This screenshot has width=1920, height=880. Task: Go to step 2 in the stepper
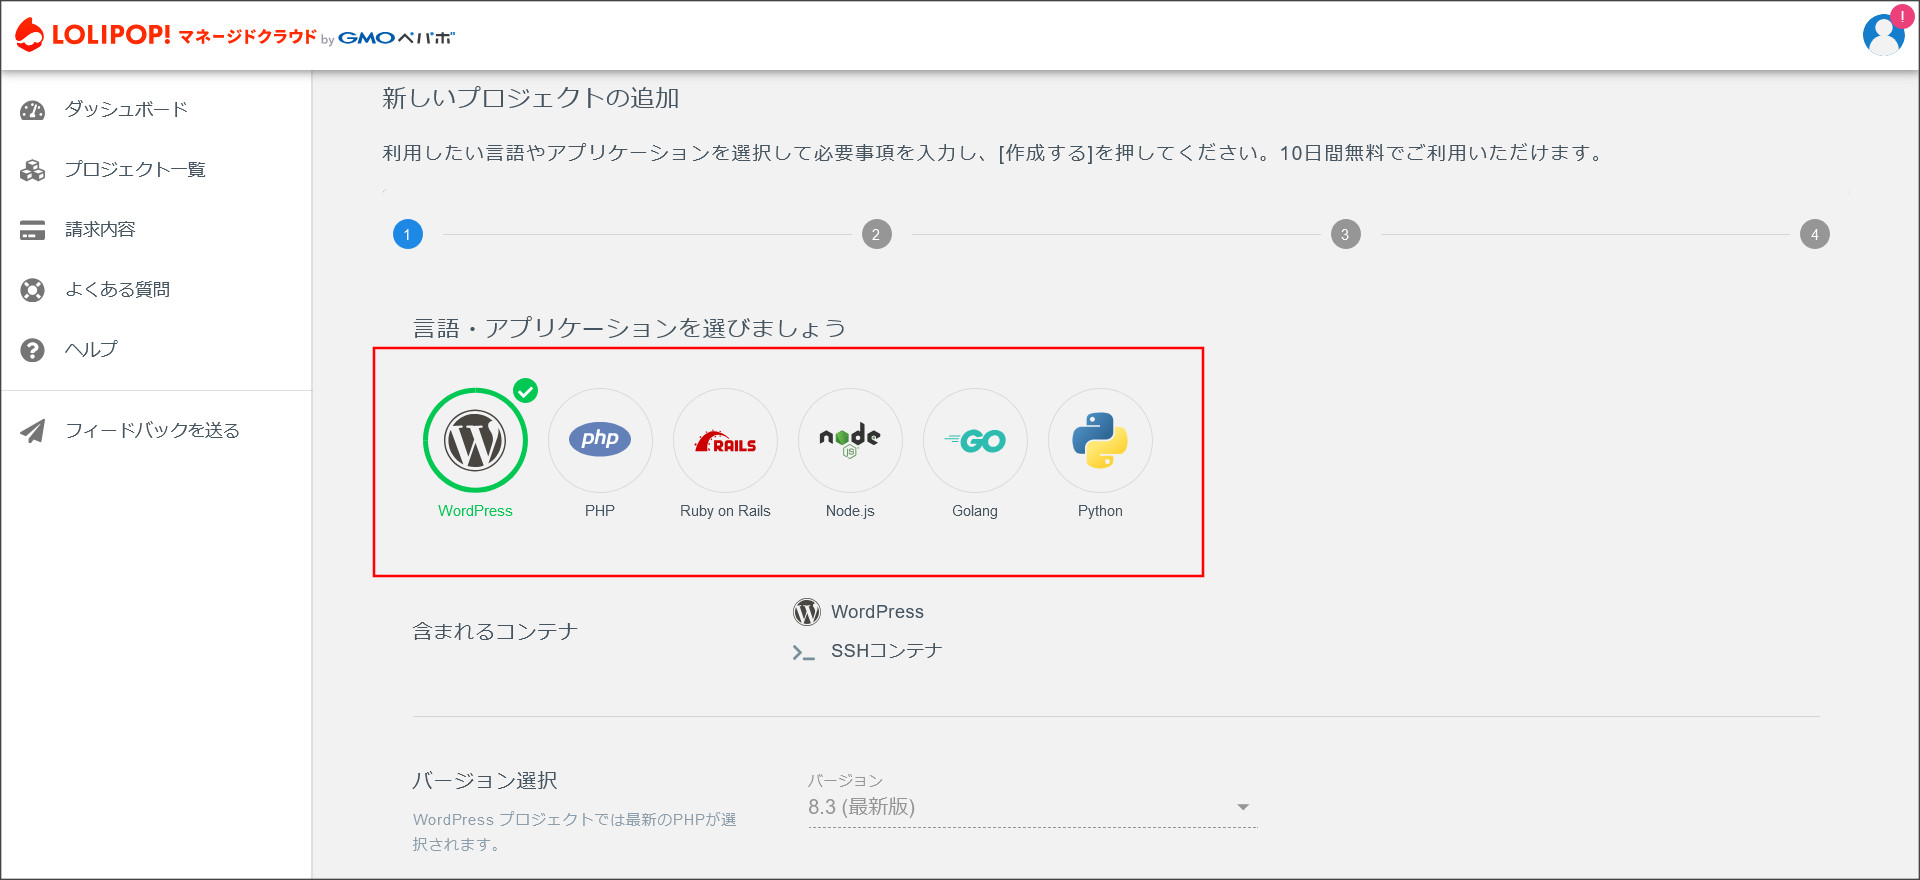click(877, 234)
